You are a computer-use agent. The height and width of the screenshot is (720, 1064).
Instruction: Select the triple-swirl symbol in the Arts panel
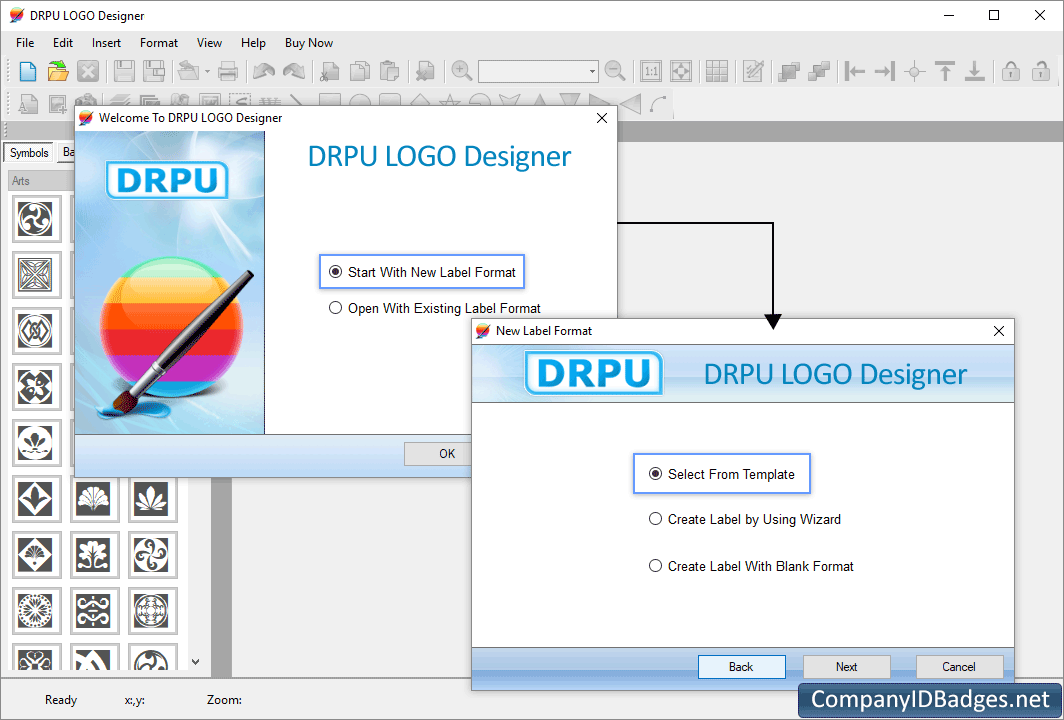(x=36, y=219)
